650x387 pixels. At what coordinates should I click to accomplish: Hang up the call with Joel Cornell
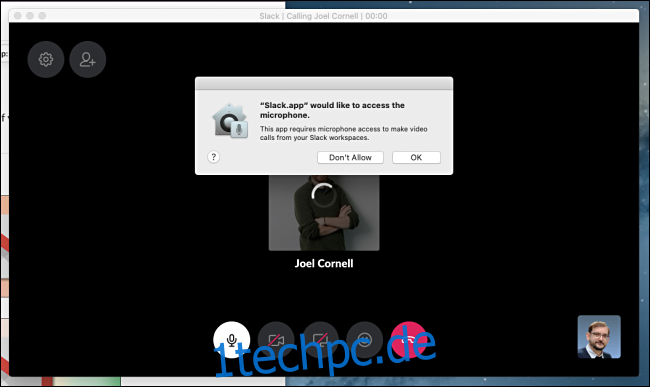409,340
